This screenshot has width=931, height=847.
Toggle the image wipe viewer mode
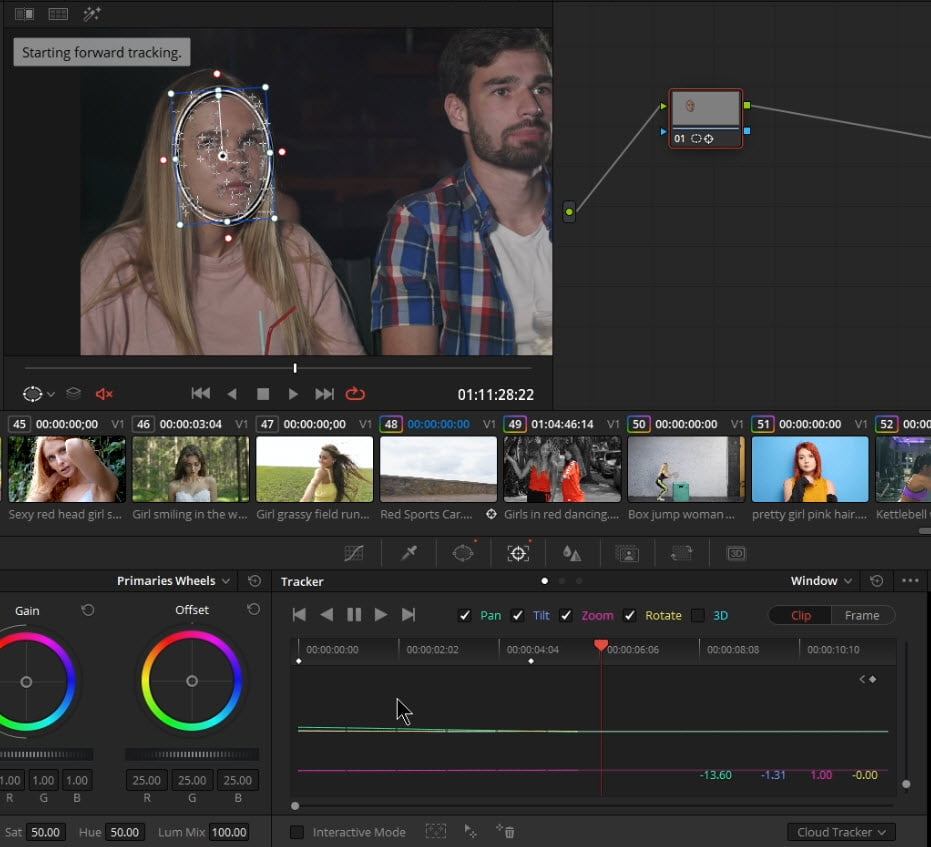24,14
